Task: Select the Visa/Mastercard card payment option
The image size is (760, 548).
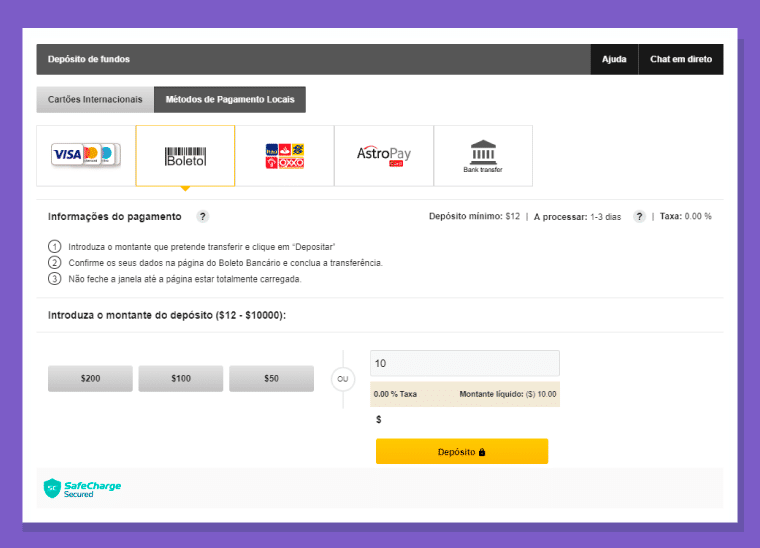Action: [x=86, y=156]
